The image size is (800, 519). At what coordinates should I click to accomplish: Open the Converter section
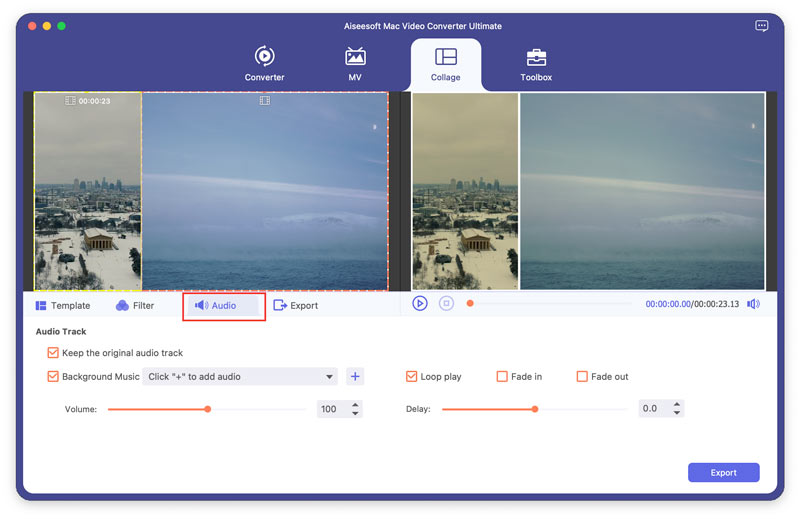click(x=264, y=64)
